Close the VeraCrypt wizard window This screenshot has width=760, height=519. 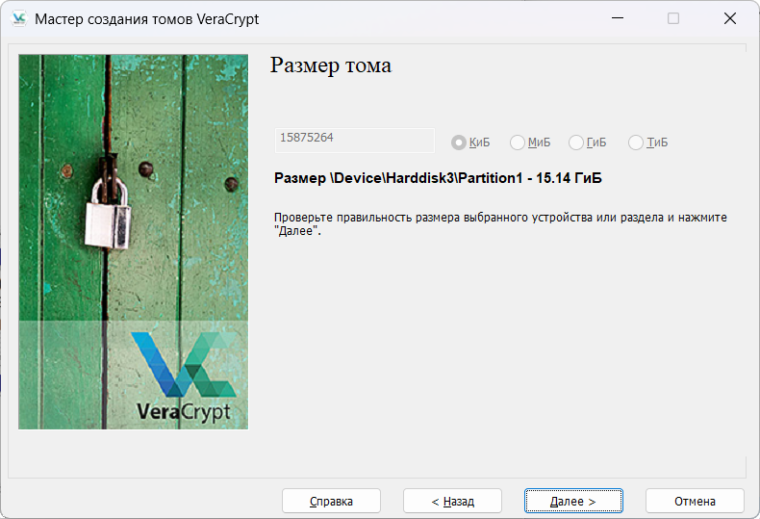[730, 19]
